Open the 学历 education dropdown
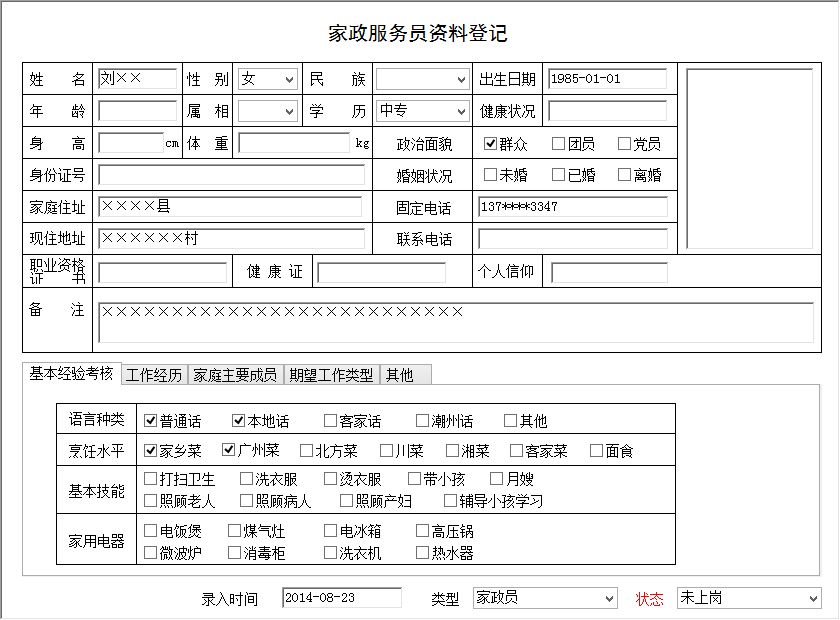The image size is (840, 620). coord(422,111)
